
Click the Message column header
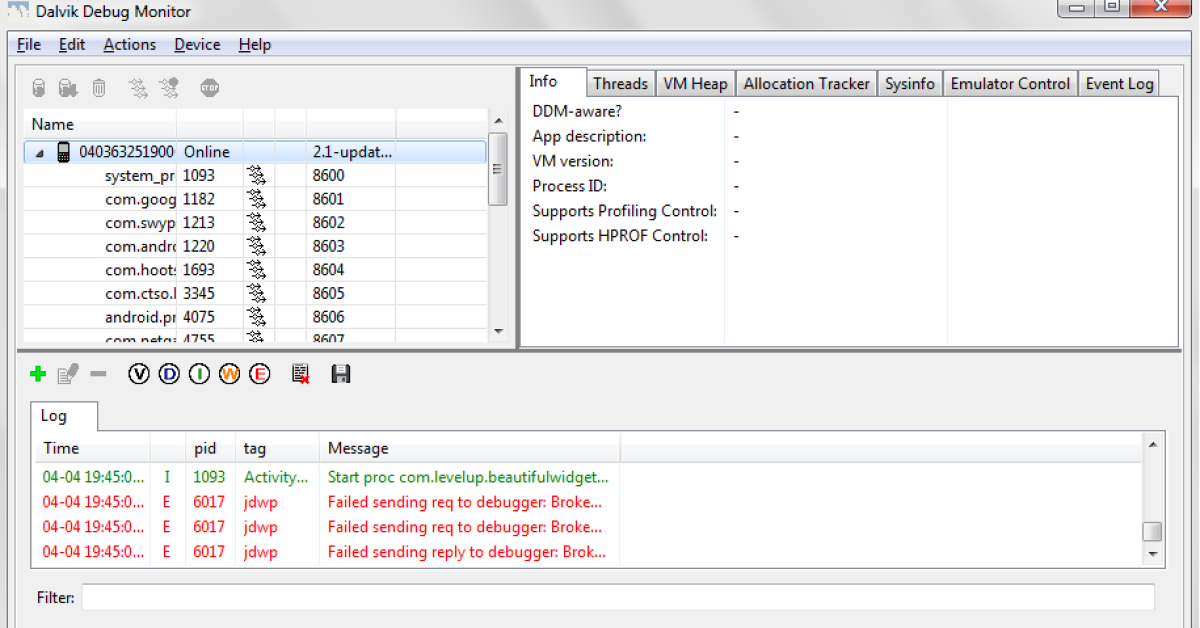(x=358, y=449)
